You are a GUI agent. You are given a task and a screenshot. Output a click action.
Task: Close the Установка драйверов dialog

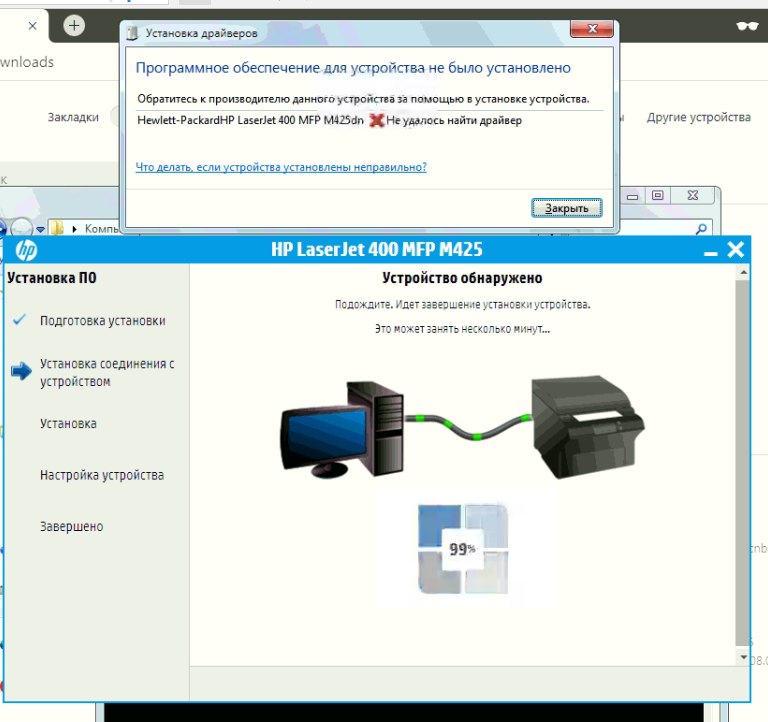click(x=592, y=29)
